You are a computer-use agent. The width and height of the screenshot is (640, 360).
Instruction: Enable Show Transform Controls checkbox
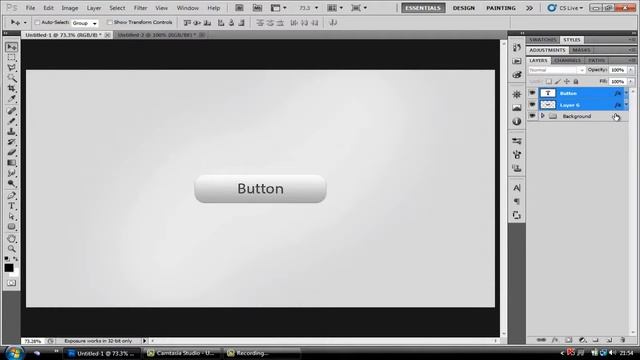click(x=109, y=22)
